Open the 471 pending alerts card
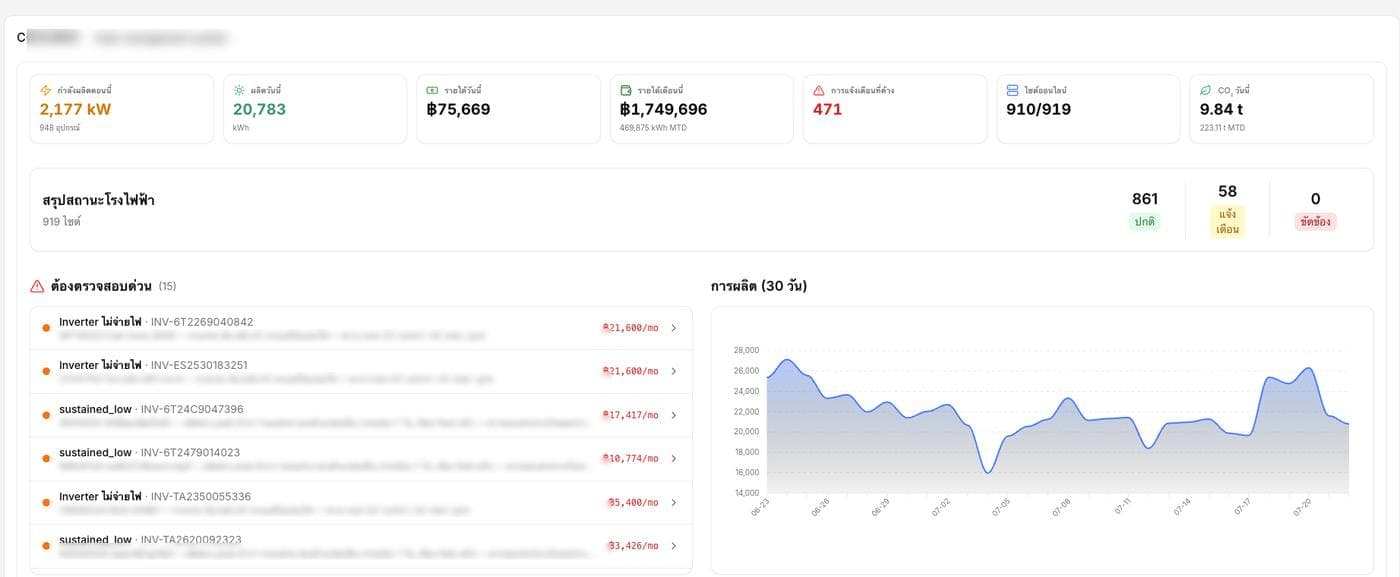 pos(895,109)
